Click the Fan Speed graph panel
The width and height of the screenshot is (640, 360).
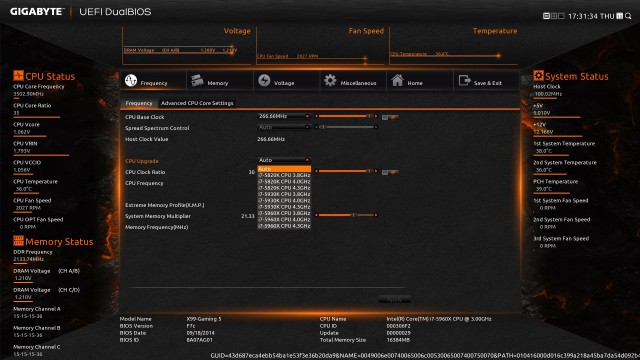tap(320, 46)
